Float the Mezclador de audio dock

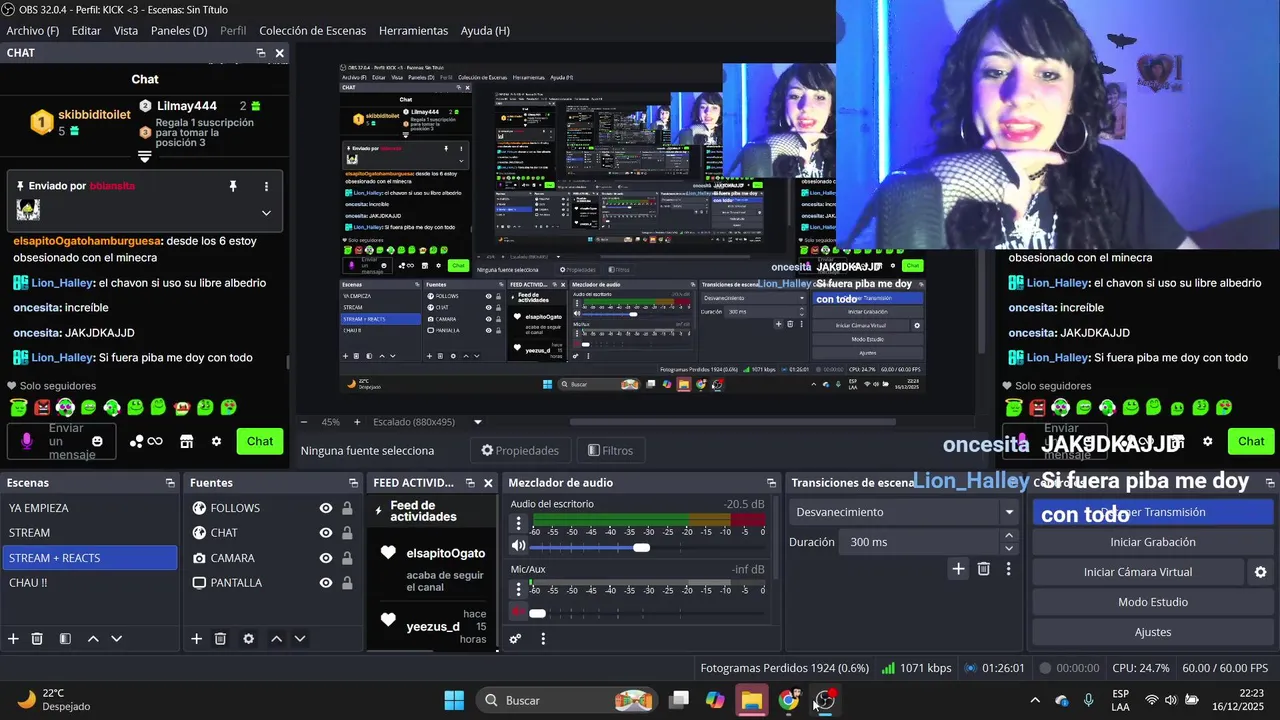click(x=771, y=483)
